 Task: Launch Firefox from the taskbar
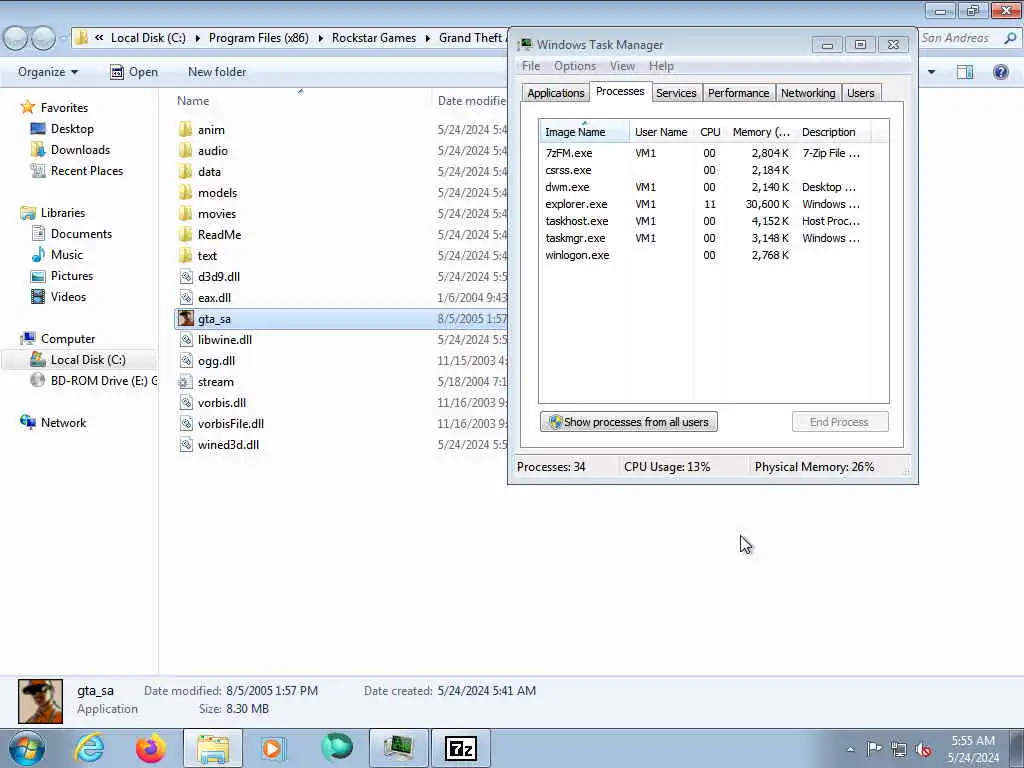(151, 748)
